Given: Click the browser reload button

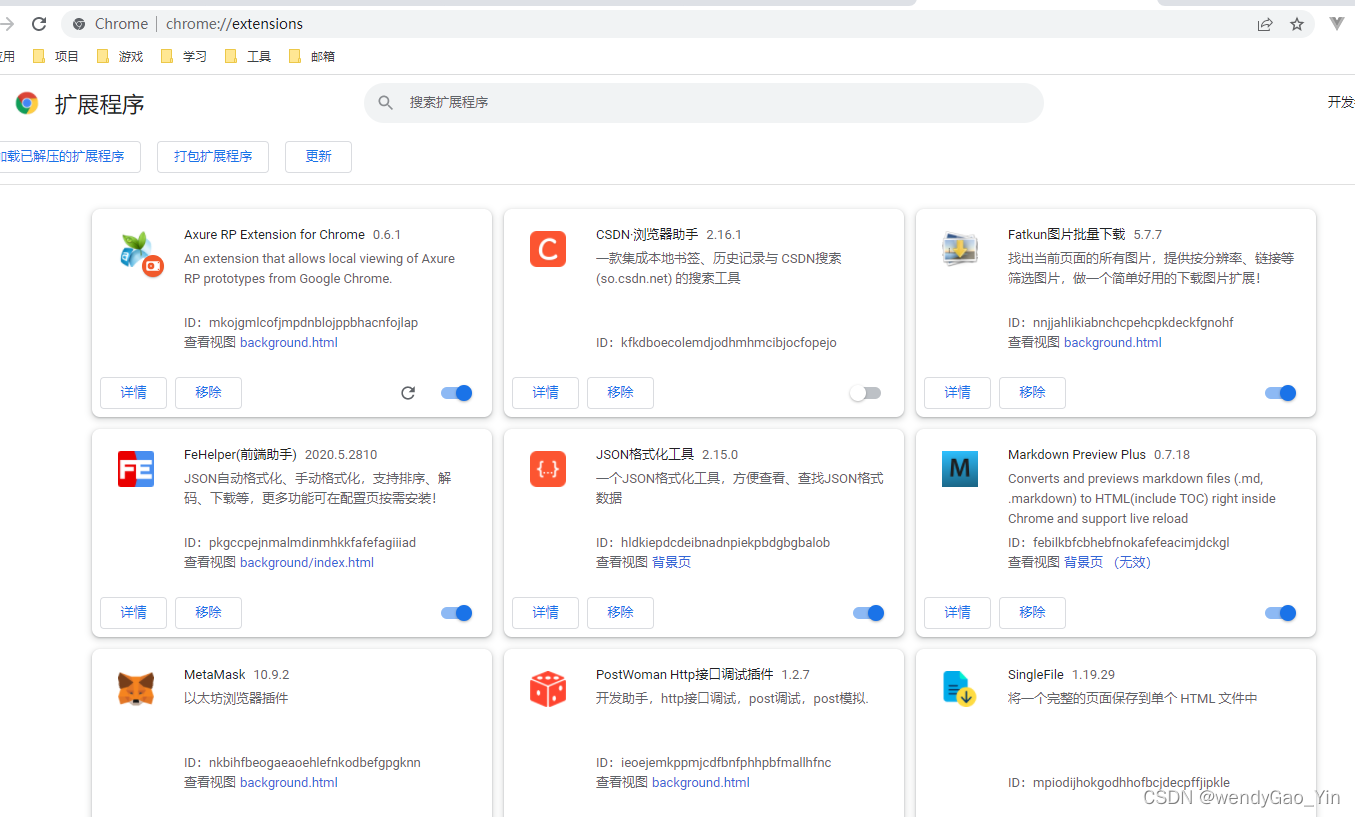Looking at the screenshot, I should pos(39,24).
